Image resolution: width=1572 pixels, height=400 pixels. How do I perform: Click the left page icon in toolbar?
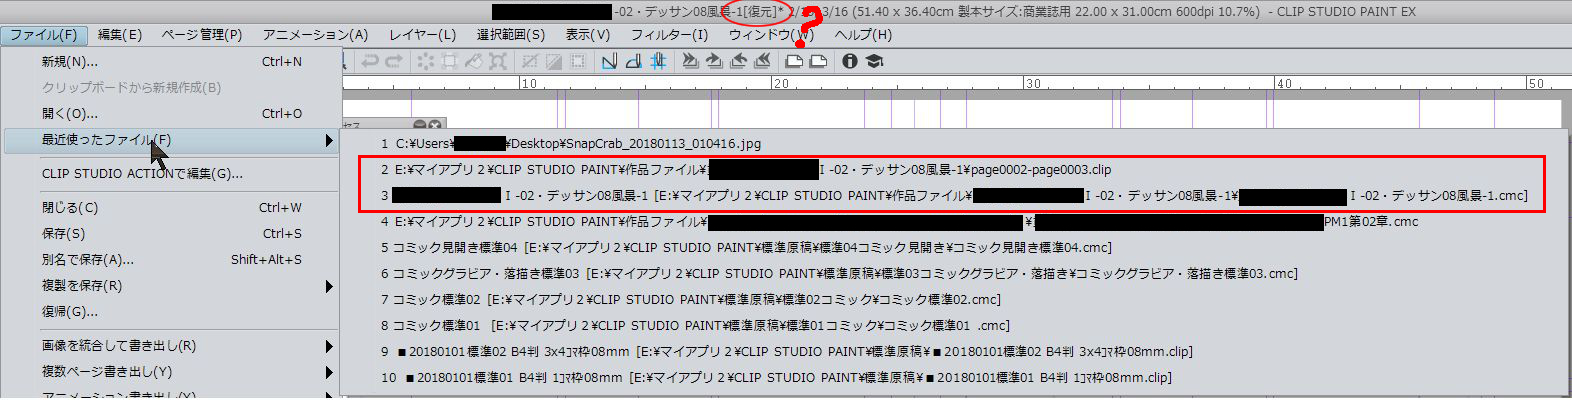pos(794,61)
